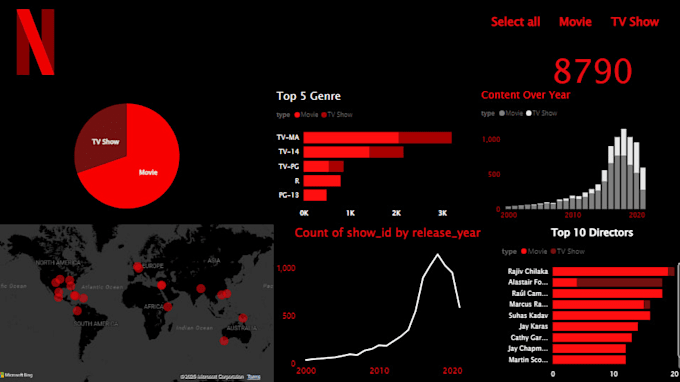Image resolution: width=680 pixels, height=382 pixels.
Task: Click the tallest column in Content Over Year
Action: [624, 169]
